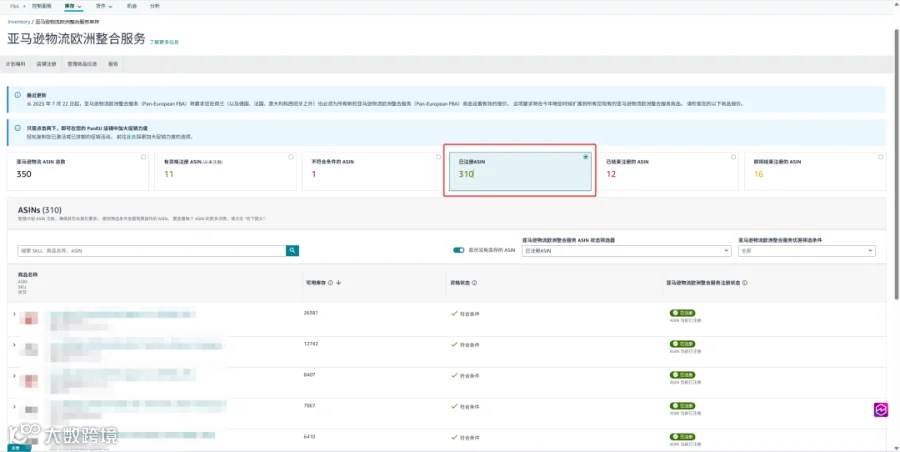Open the 库存 dropdown in top navigation
900x452 pixels.
73,6
